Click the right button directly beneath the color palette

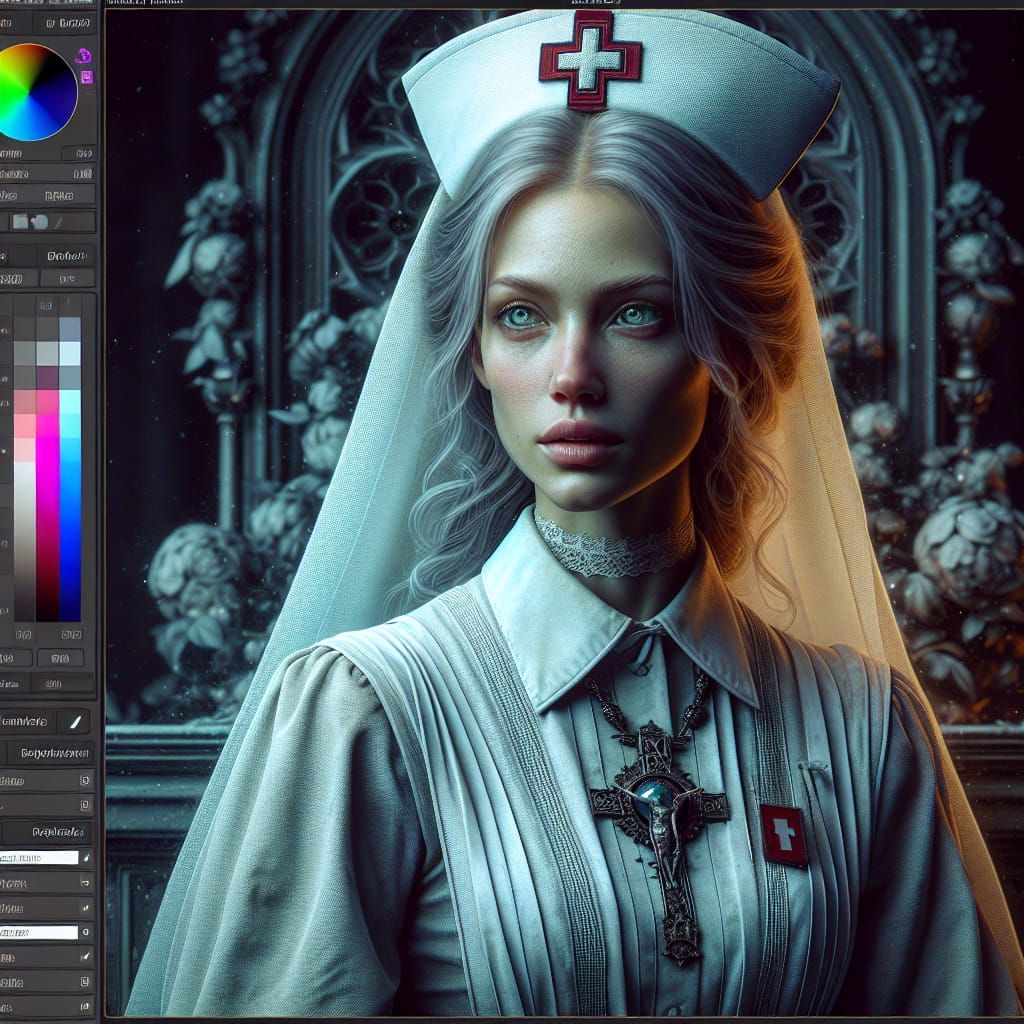60,657
